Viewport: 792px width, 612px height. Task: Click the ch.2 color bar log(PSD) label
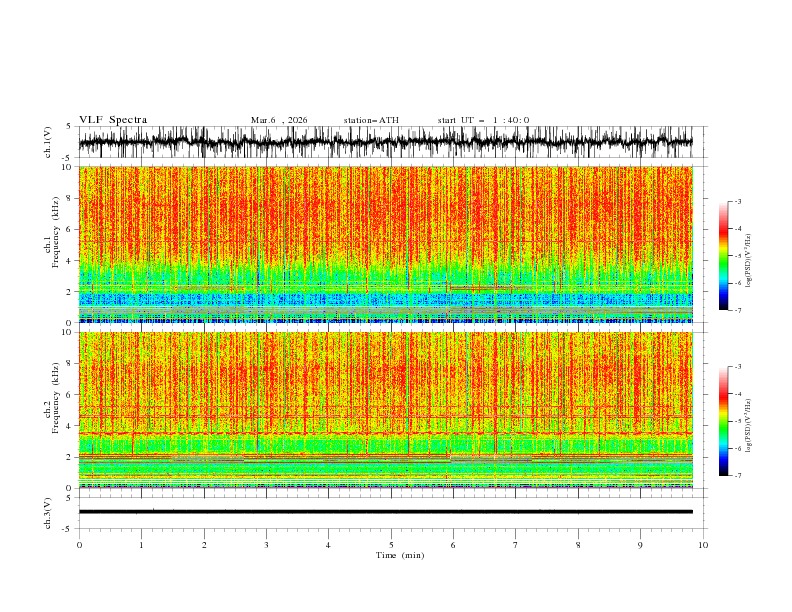[x=748, y=426]
